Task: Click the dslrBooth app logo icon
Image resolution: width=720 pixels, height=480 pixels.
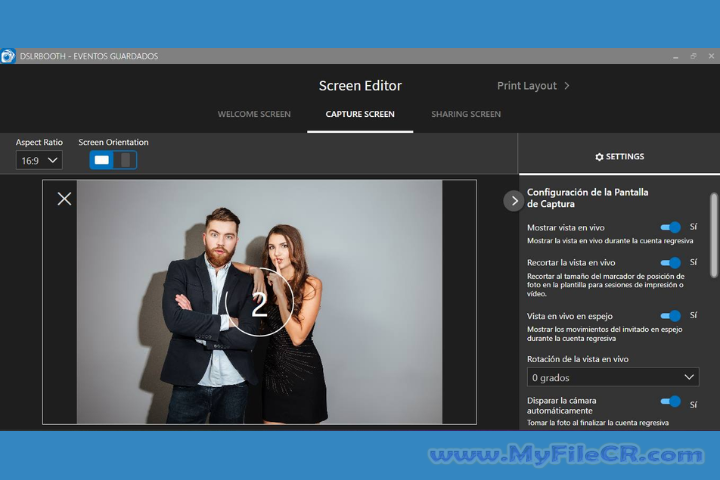Action: coord(8,56)
